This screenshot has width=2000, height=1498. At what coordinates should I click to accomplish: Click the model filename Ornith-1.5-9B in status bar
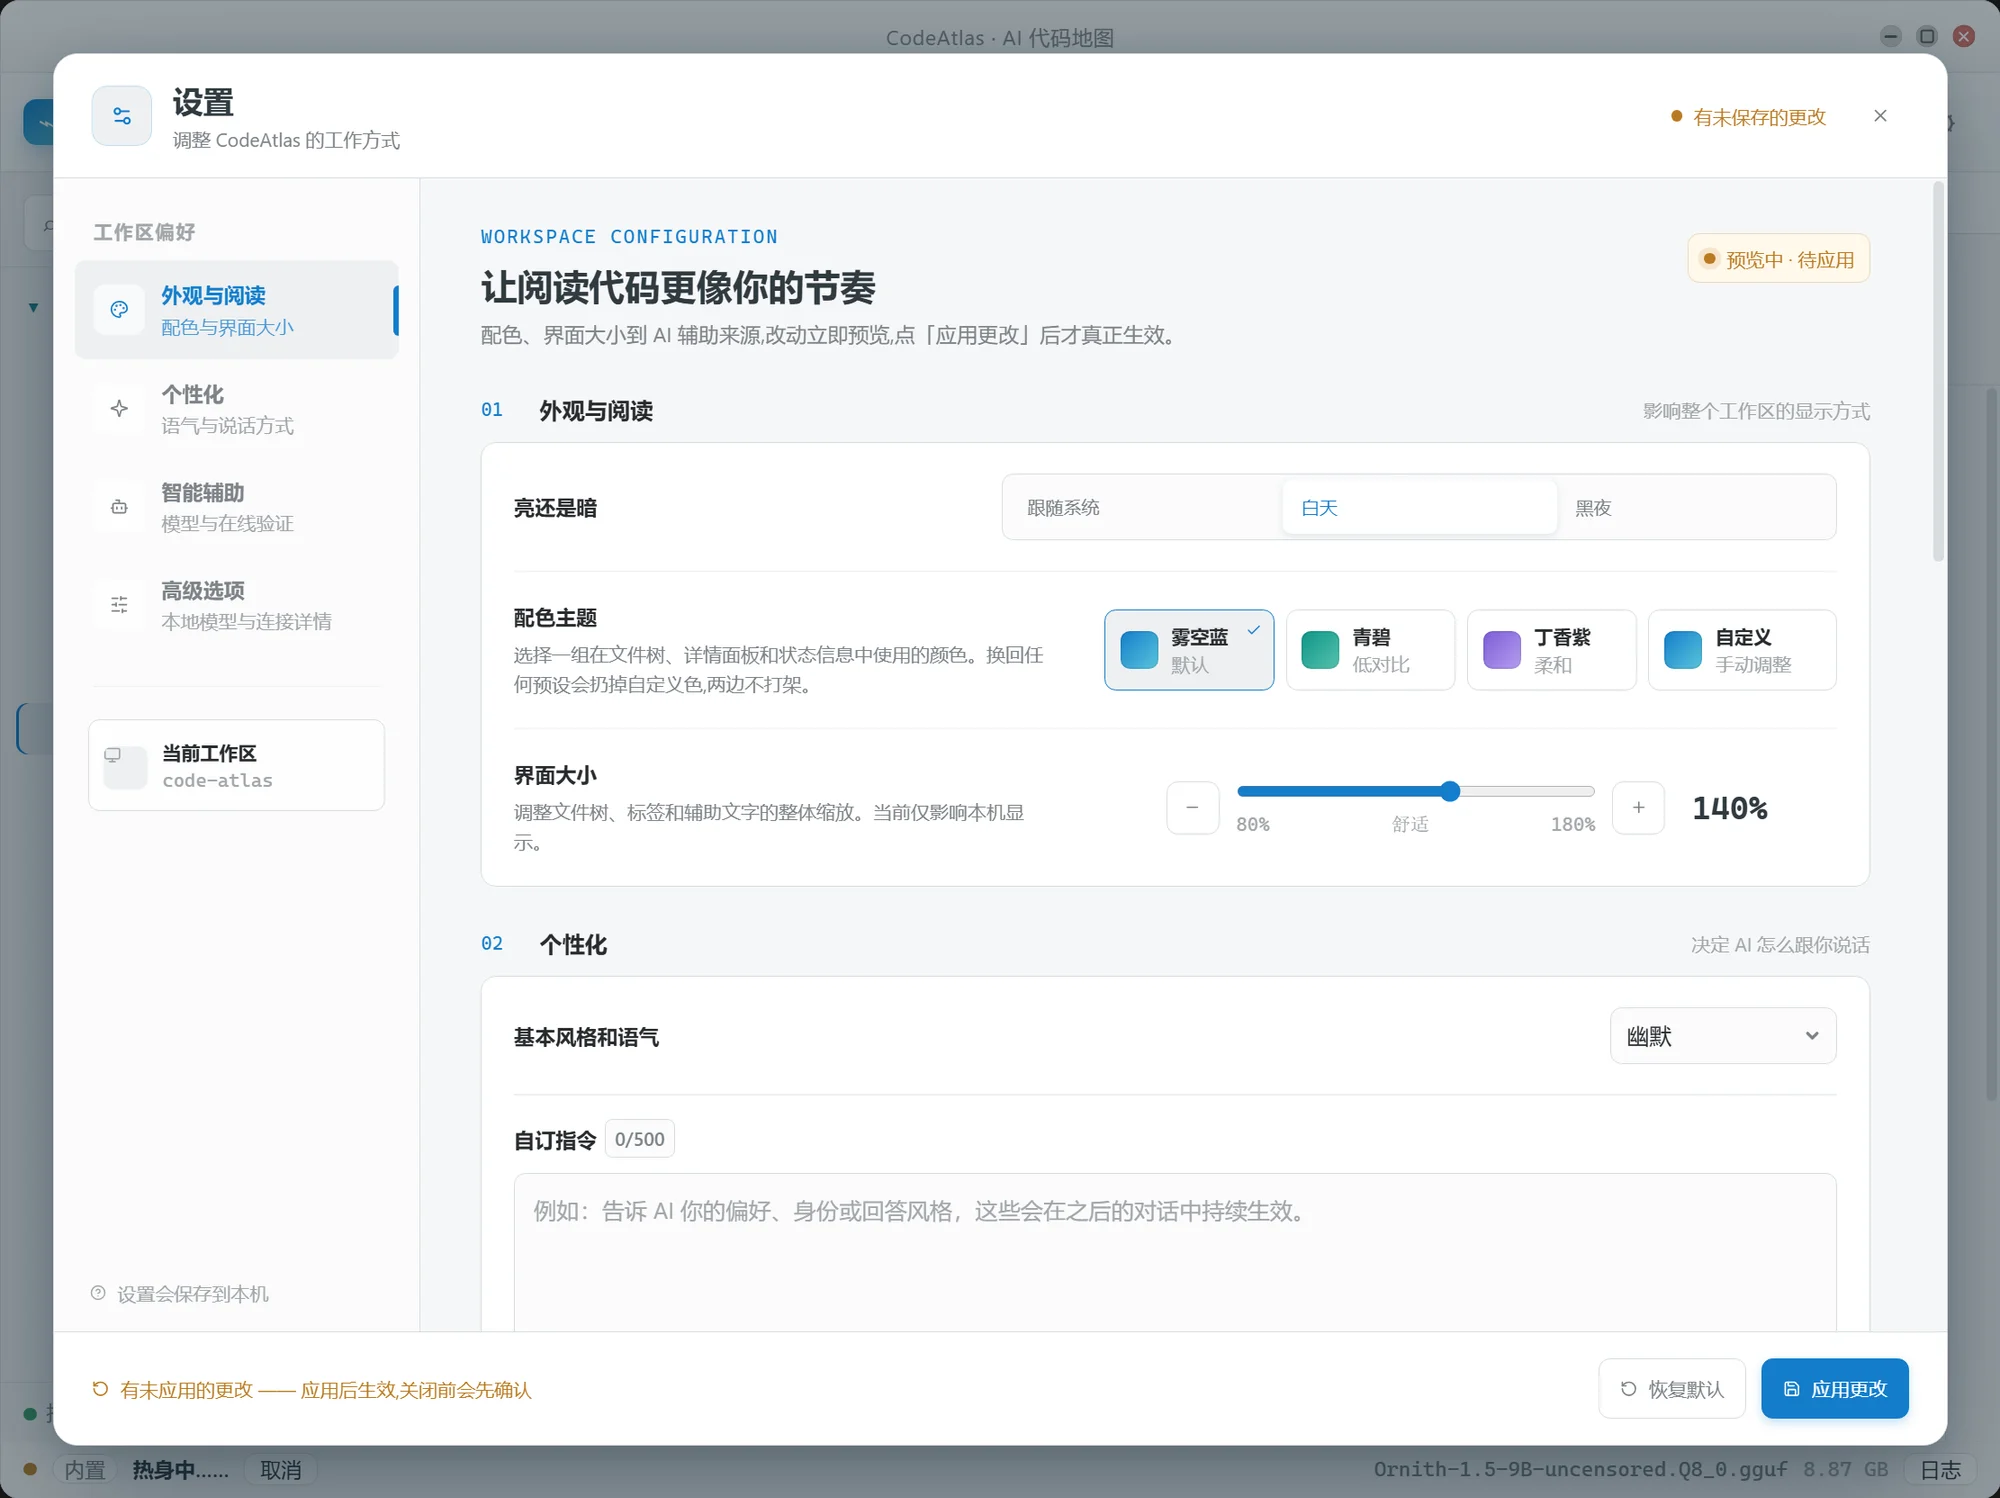point(1579,1469)
